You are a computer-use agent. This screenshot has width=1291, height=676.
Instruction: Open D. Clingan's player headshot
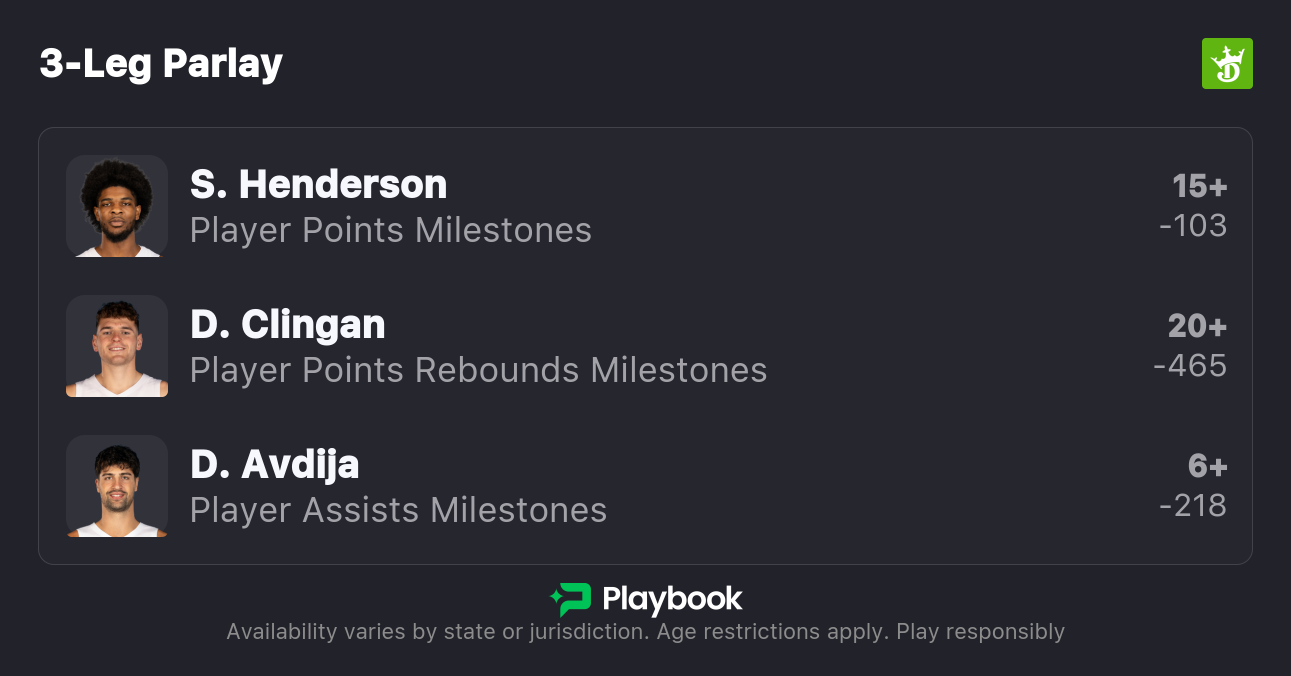coord(117,346)
